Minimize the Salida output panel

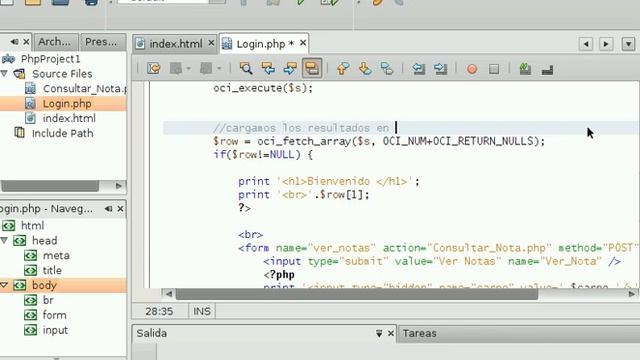pos(379,333)
